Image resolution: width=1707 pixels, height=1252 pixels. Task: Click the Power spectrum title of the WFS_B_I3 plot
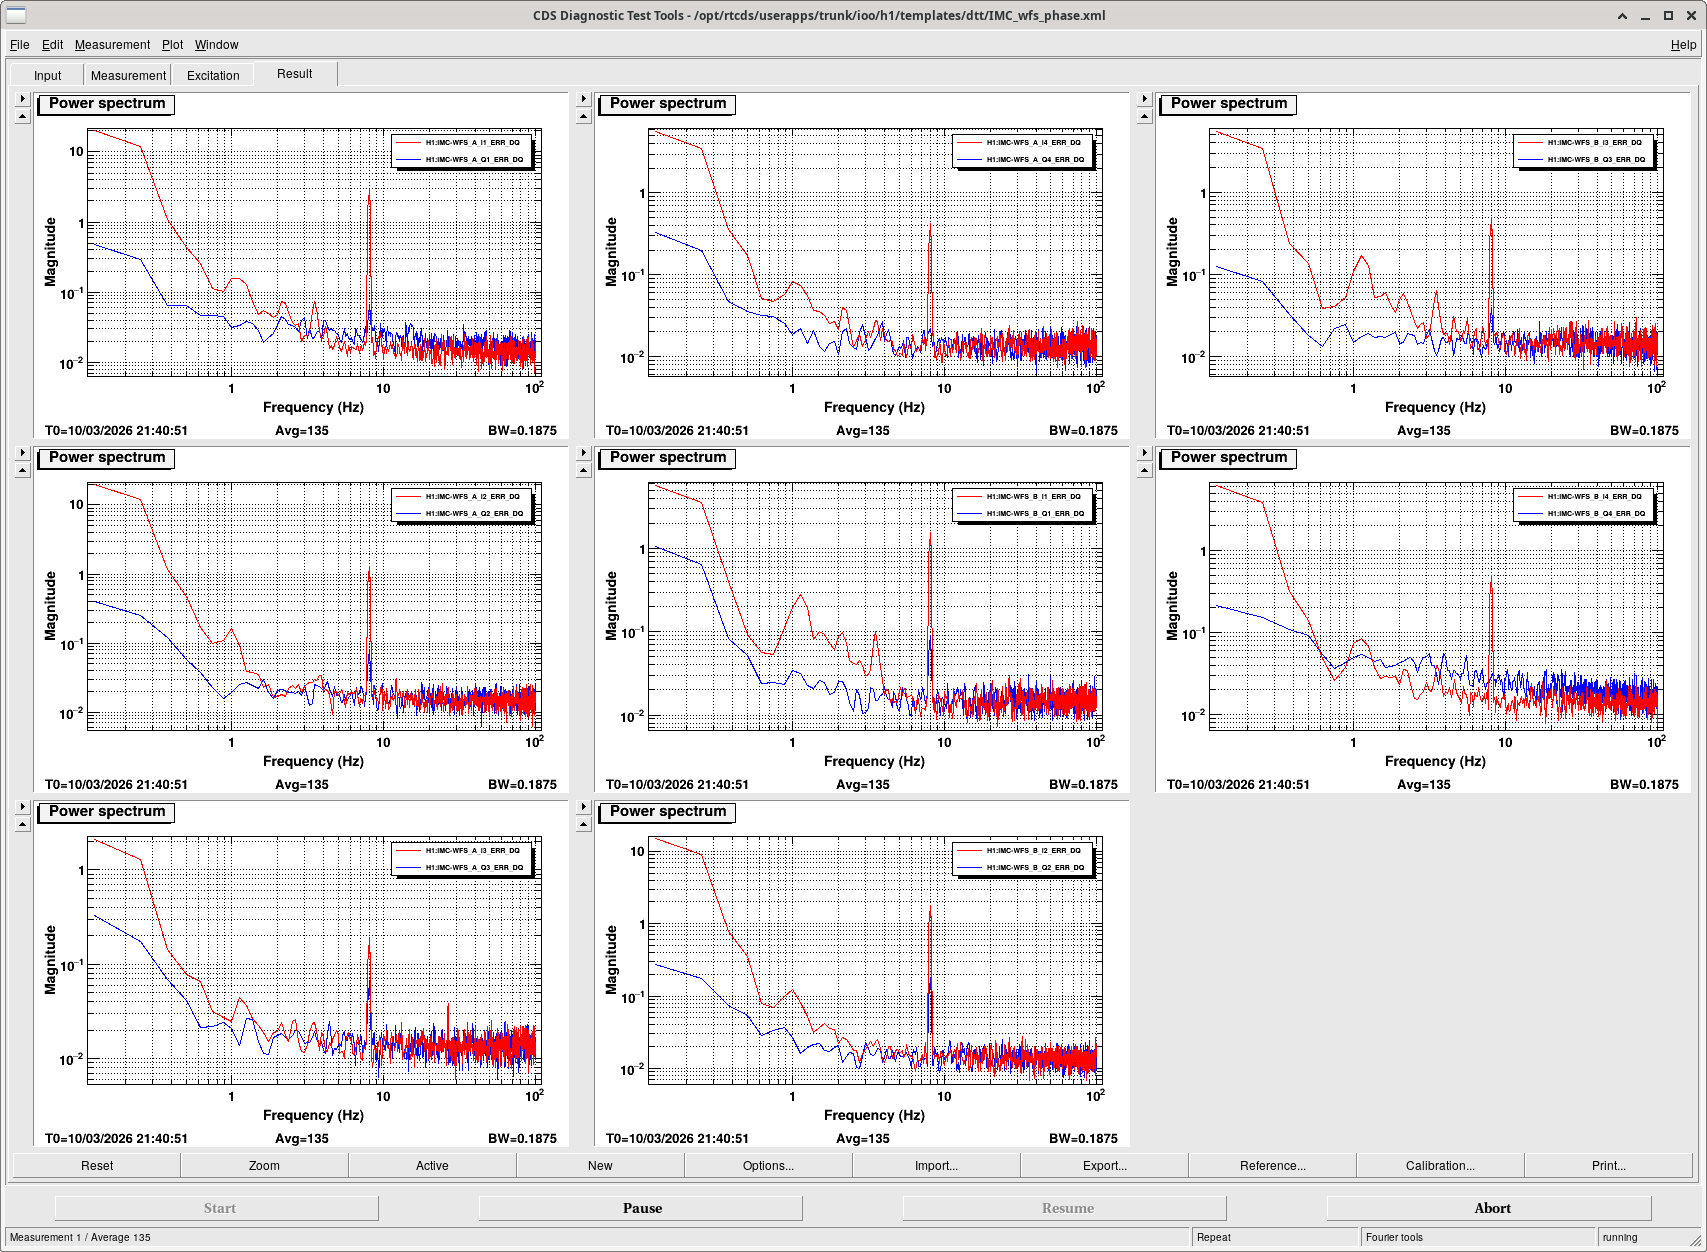pos(1228,104)
